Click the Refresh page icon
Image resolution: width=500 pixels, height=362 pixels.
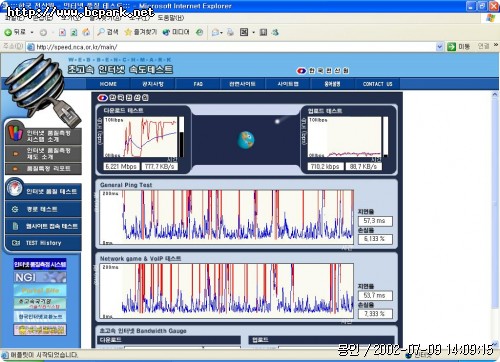[74, 32]
